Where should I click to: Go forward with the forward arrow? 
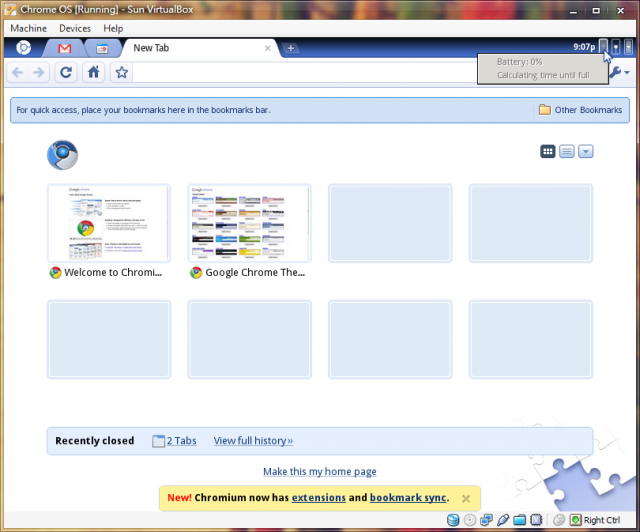pyautogui.click(x=39, y=73)
